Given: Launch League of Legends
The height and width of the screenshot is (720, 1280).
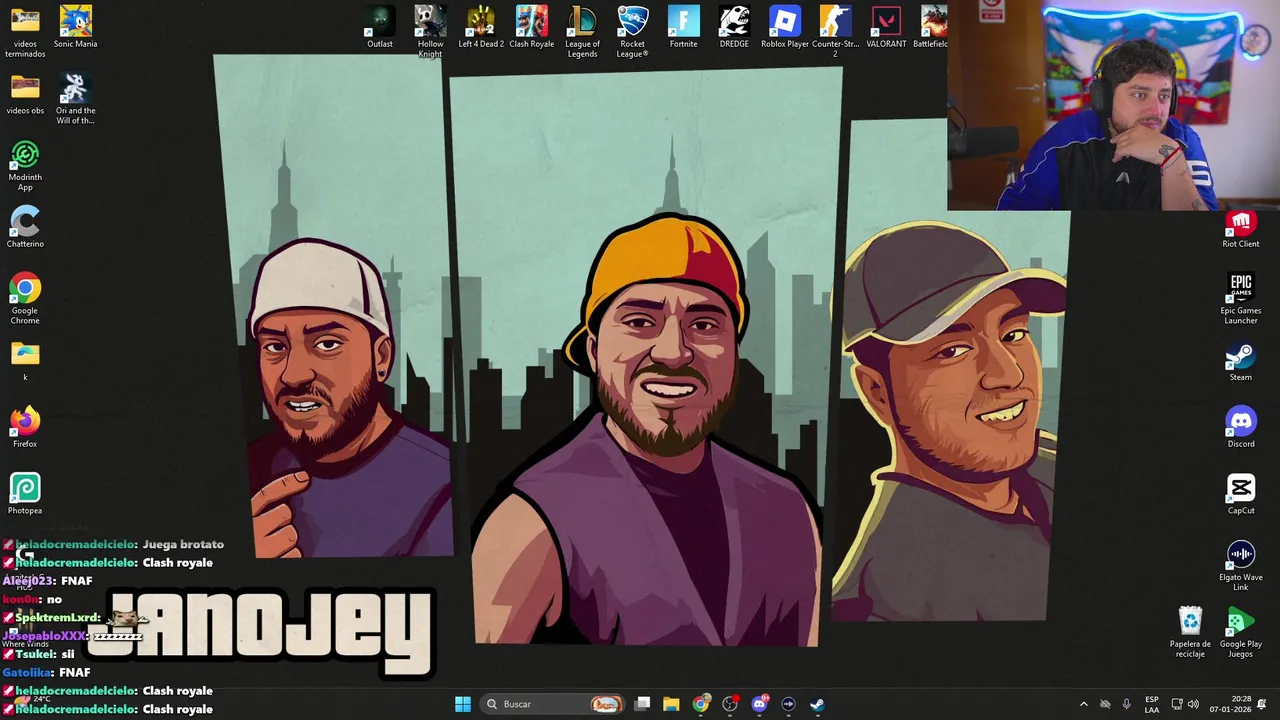Looking at the screenshot, I should coord(582,32).
